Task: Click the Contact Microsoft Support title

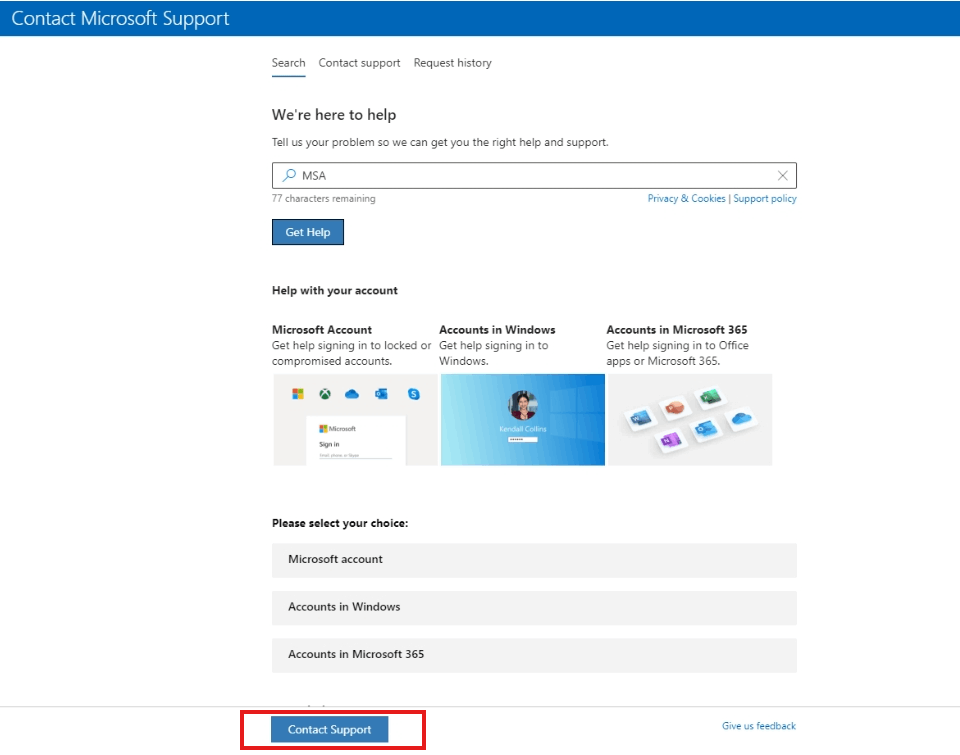Action: click(x=120, y=18)
